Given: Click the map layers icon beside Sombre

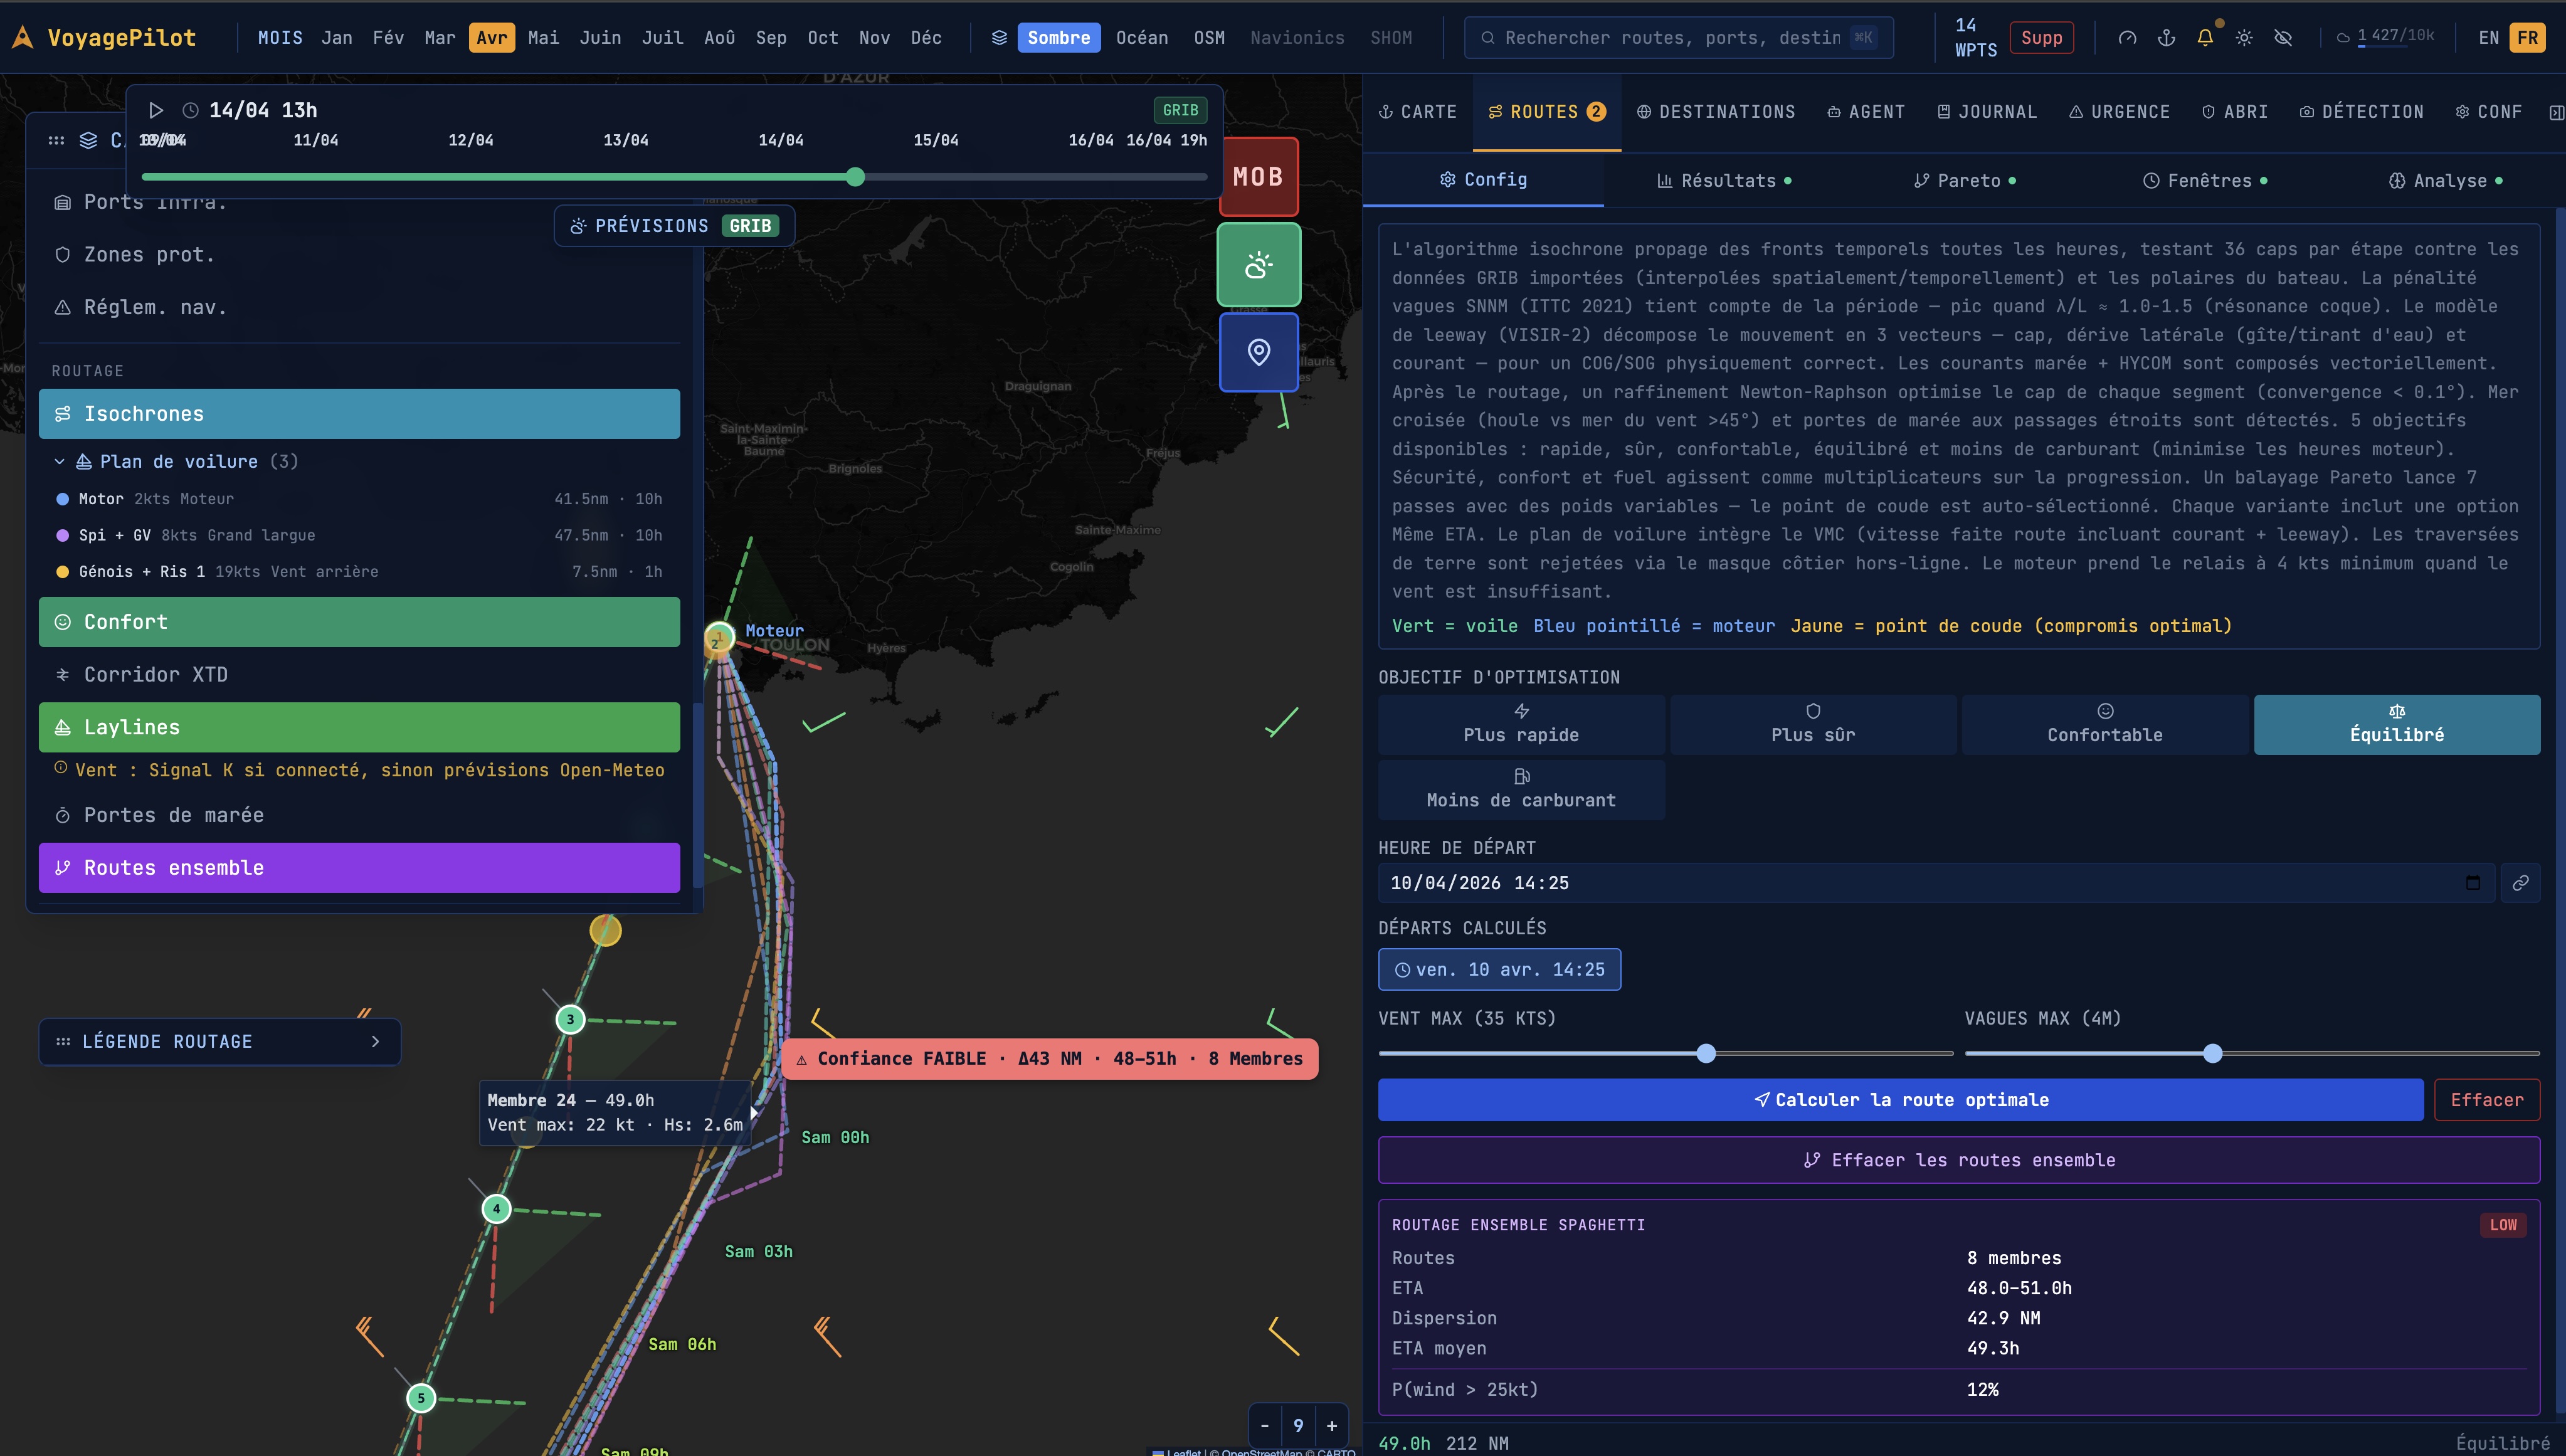Looking at the screenshot, I should coord(999,38).
